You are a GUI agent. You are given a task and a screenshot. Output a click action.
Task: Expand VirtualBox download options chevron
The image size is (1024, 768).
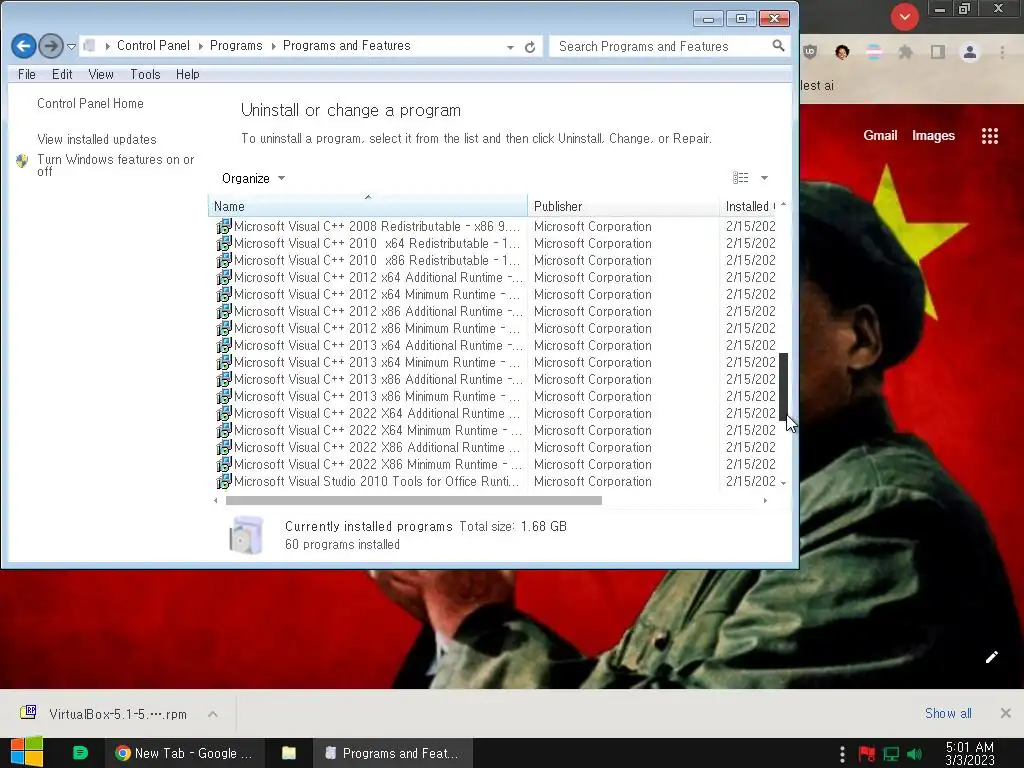(x=213, y=714)
